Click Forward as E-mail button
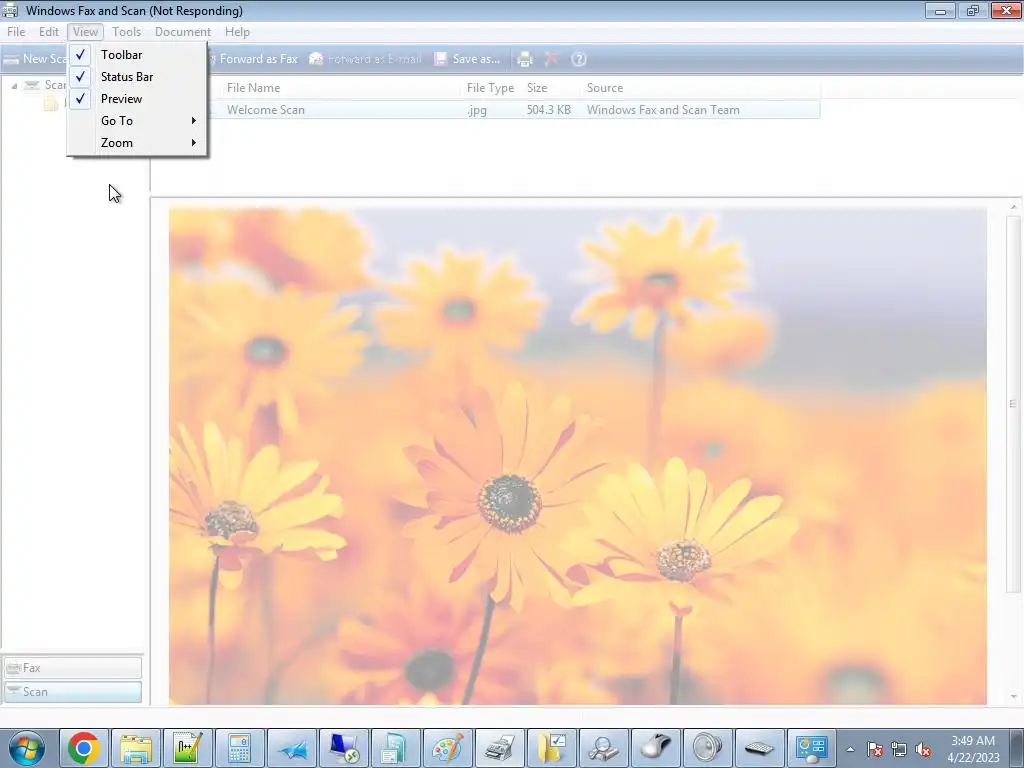 coord(365,59)
